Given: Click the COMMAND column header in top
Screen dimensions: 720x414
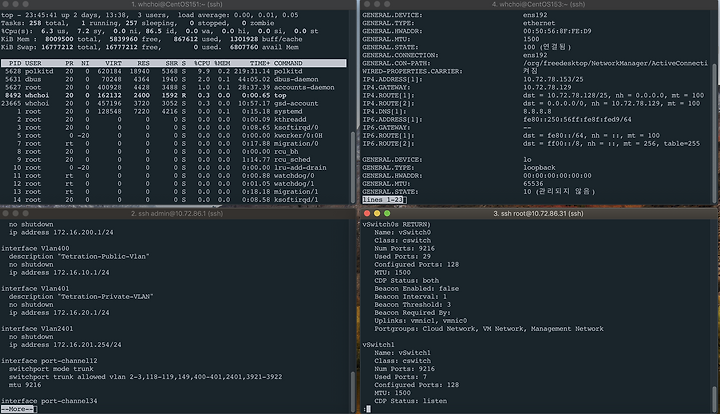Looking at the screenshot, I should pyautogui.click(x=288, y=63).
